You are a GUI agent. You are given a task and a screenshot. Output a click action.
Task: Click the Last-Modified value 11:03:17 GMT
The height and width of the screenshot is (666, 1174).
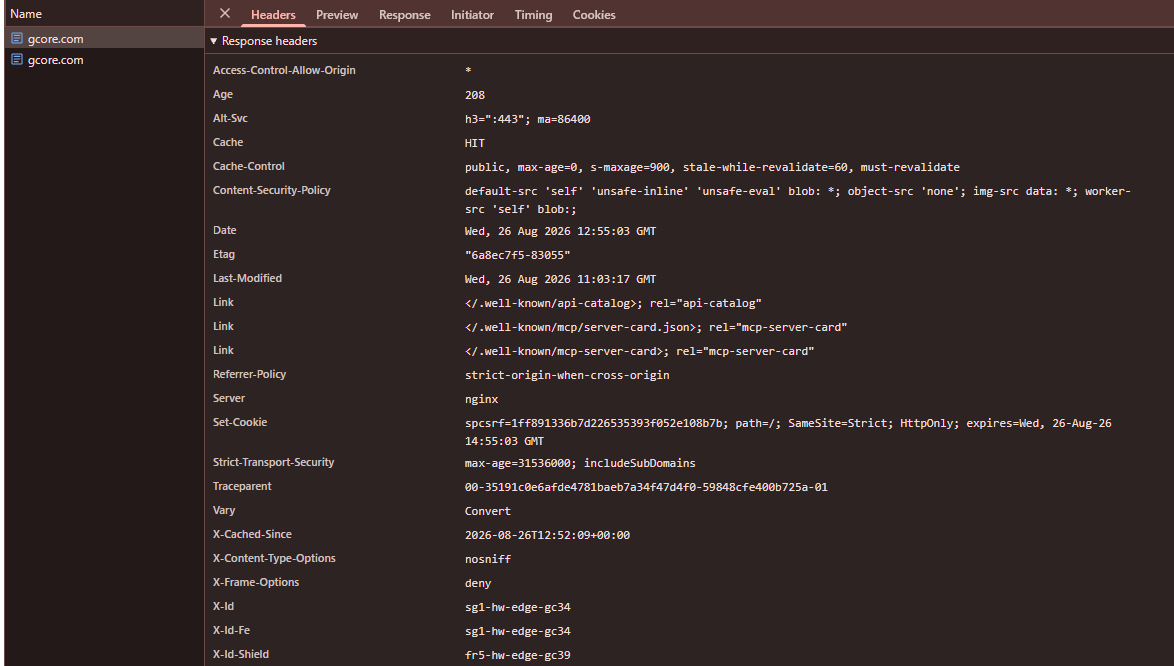point(560,279)
